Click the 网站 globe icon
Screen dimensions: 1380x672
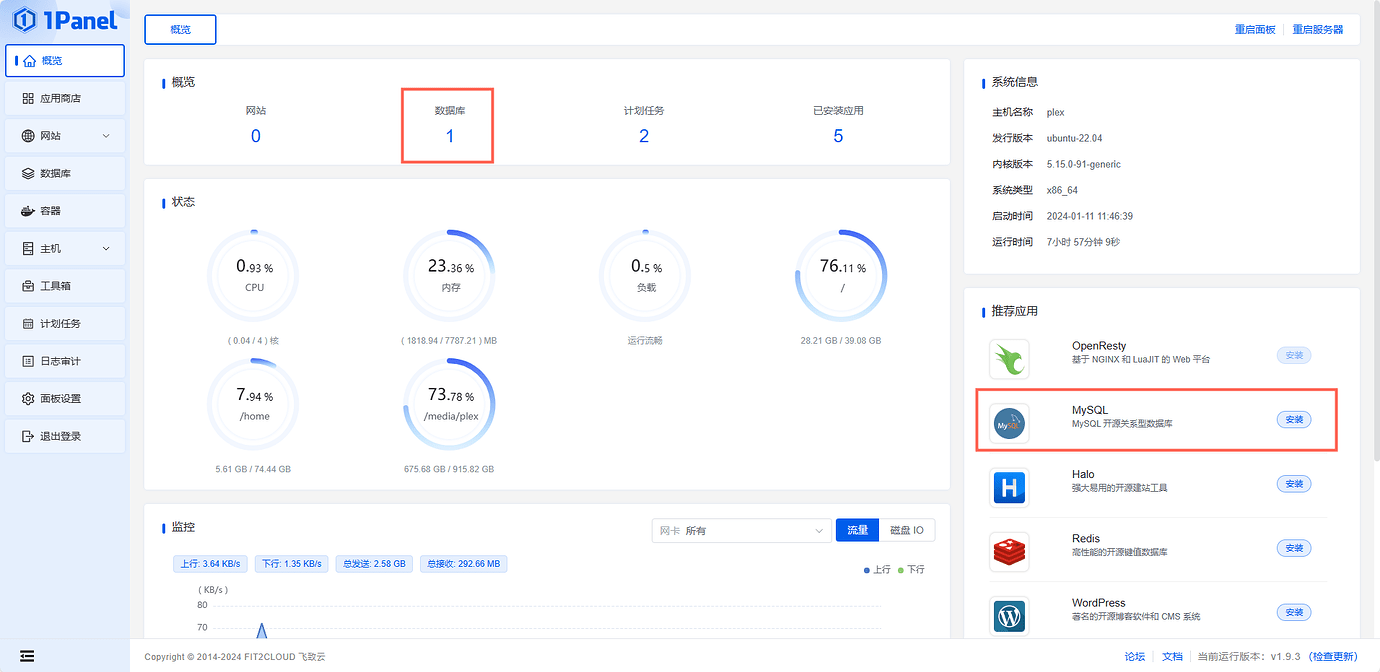(x=28, y=136)
